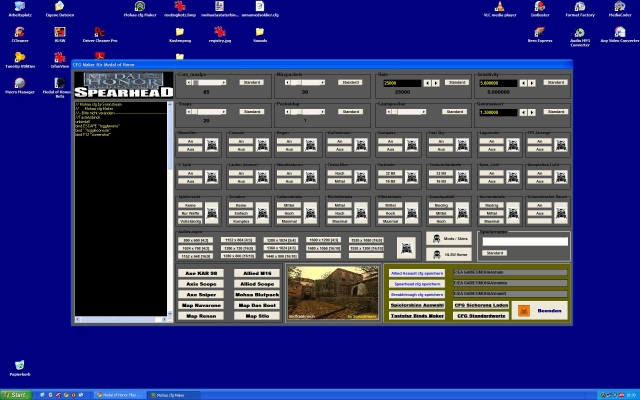Click the config text panel vertical scrollbar
This screenshot has width=640, height=400.
(x=169, y=209)
